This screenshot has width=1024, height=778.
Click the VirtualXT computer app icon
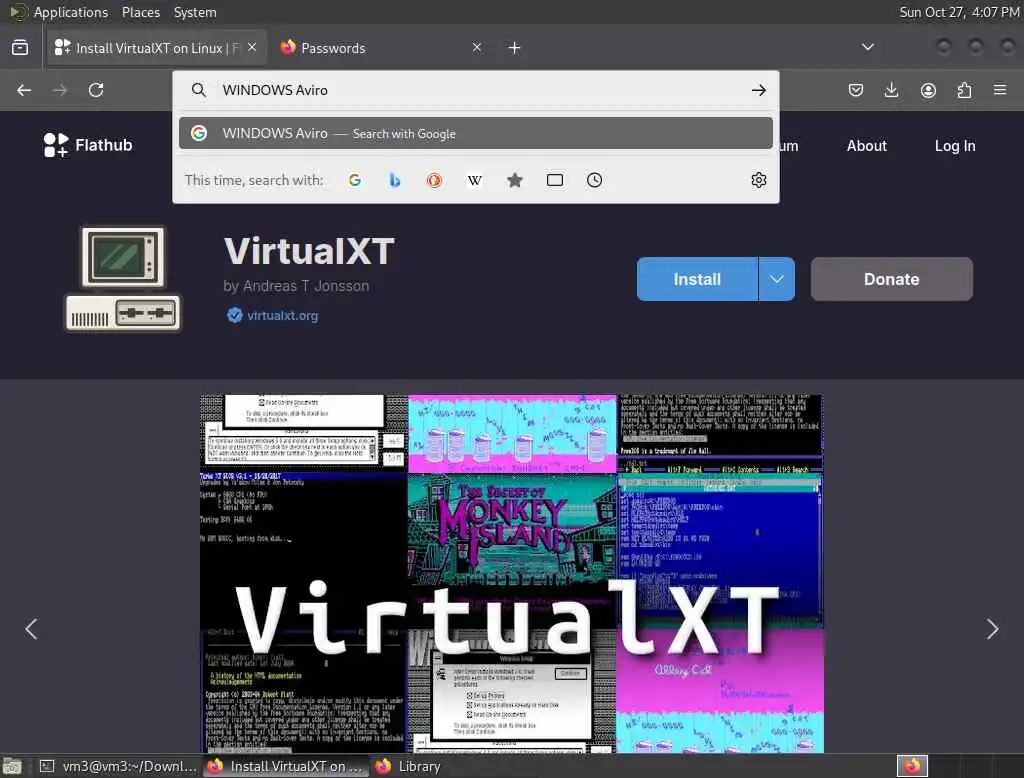123,279
